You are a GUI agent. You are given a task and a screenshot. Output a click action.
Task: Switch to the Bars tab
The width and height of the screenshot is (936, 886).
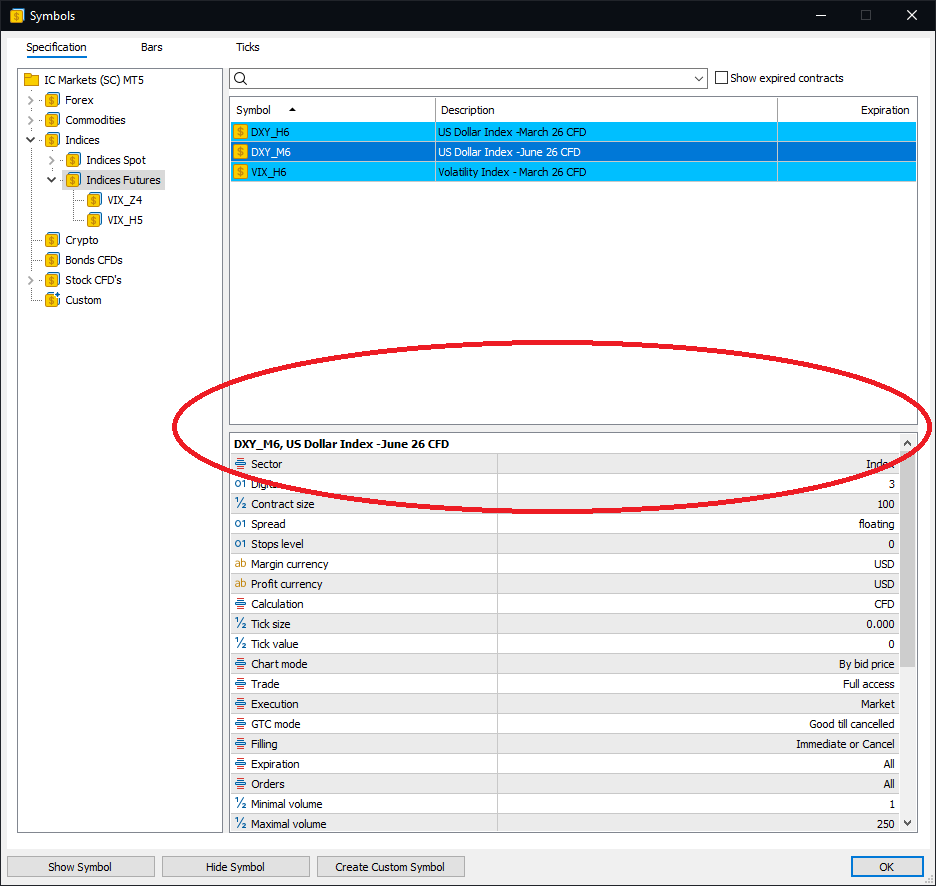coord(152,47)
